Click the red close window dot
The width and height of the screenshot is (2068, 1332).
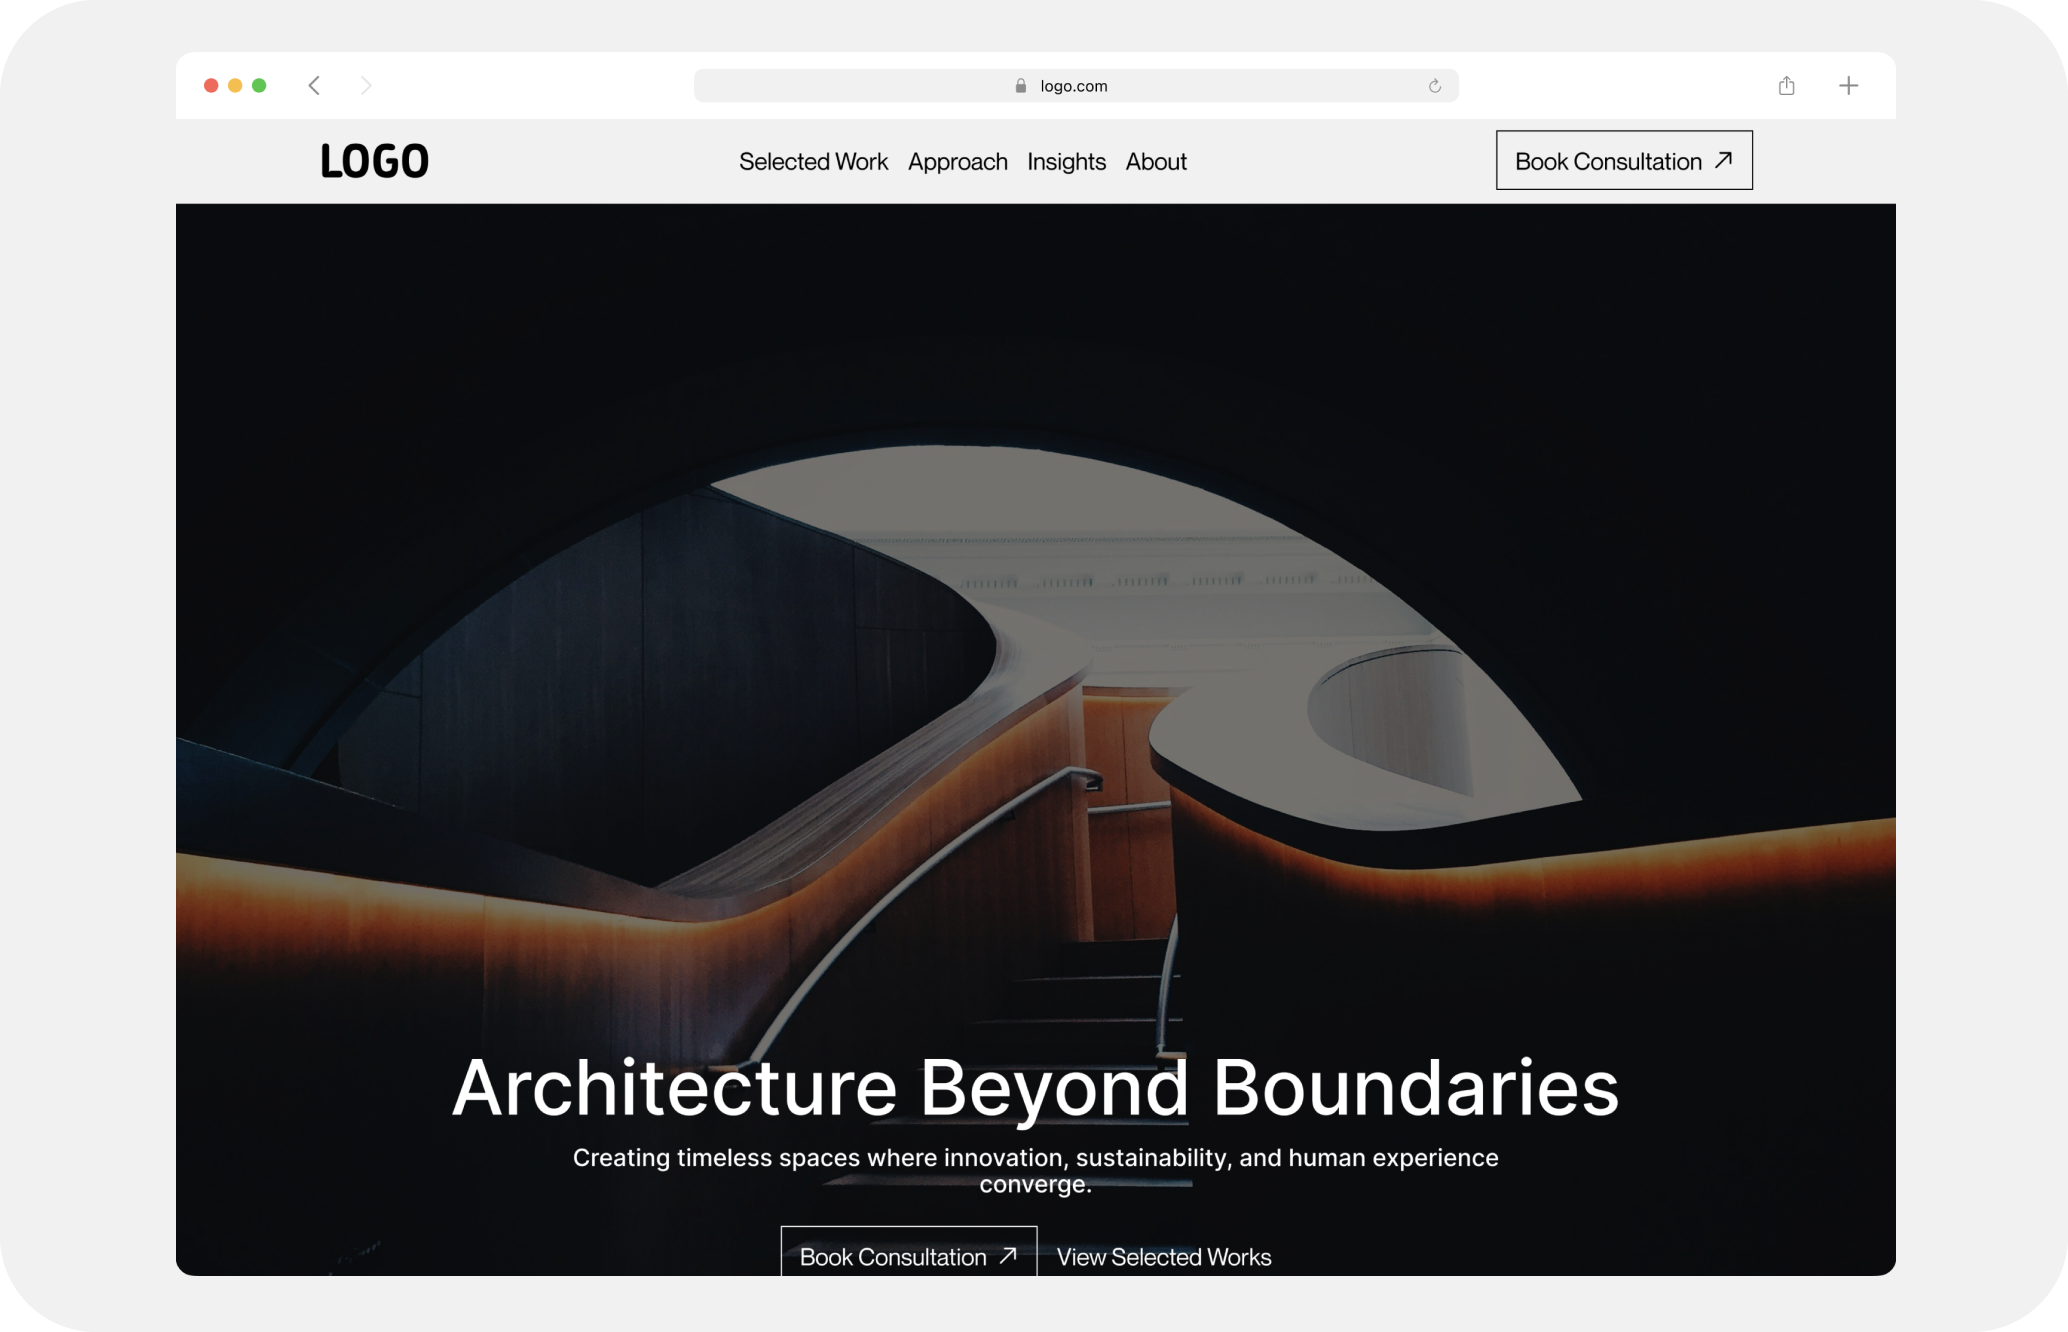[211, 86]
